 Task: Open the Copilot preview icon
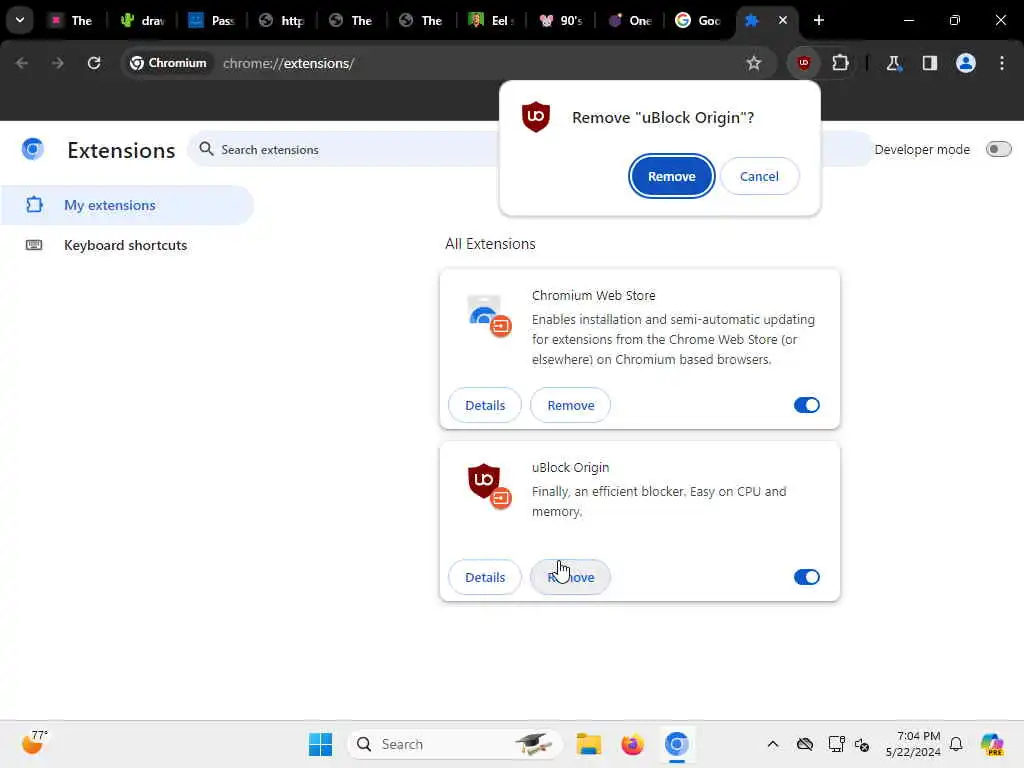tap(992, 744)
